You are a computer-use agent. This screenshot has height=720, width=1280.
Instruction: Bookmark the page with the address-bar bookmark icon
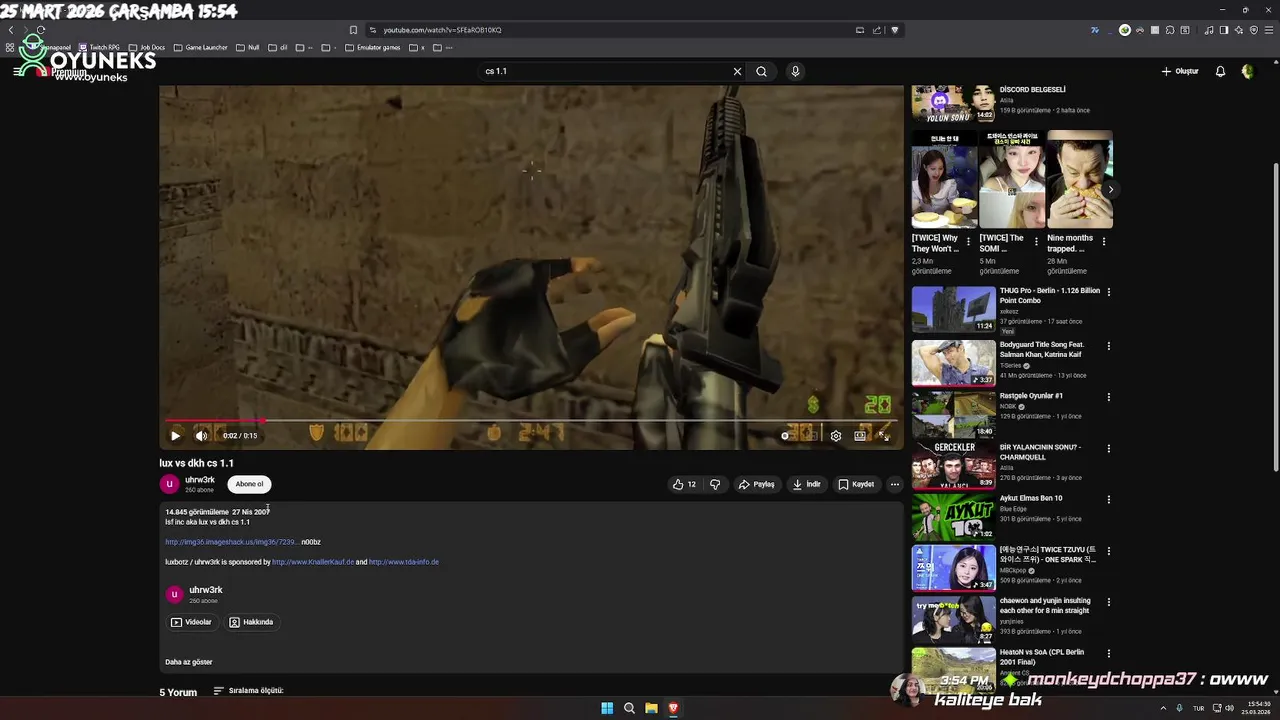353,30
